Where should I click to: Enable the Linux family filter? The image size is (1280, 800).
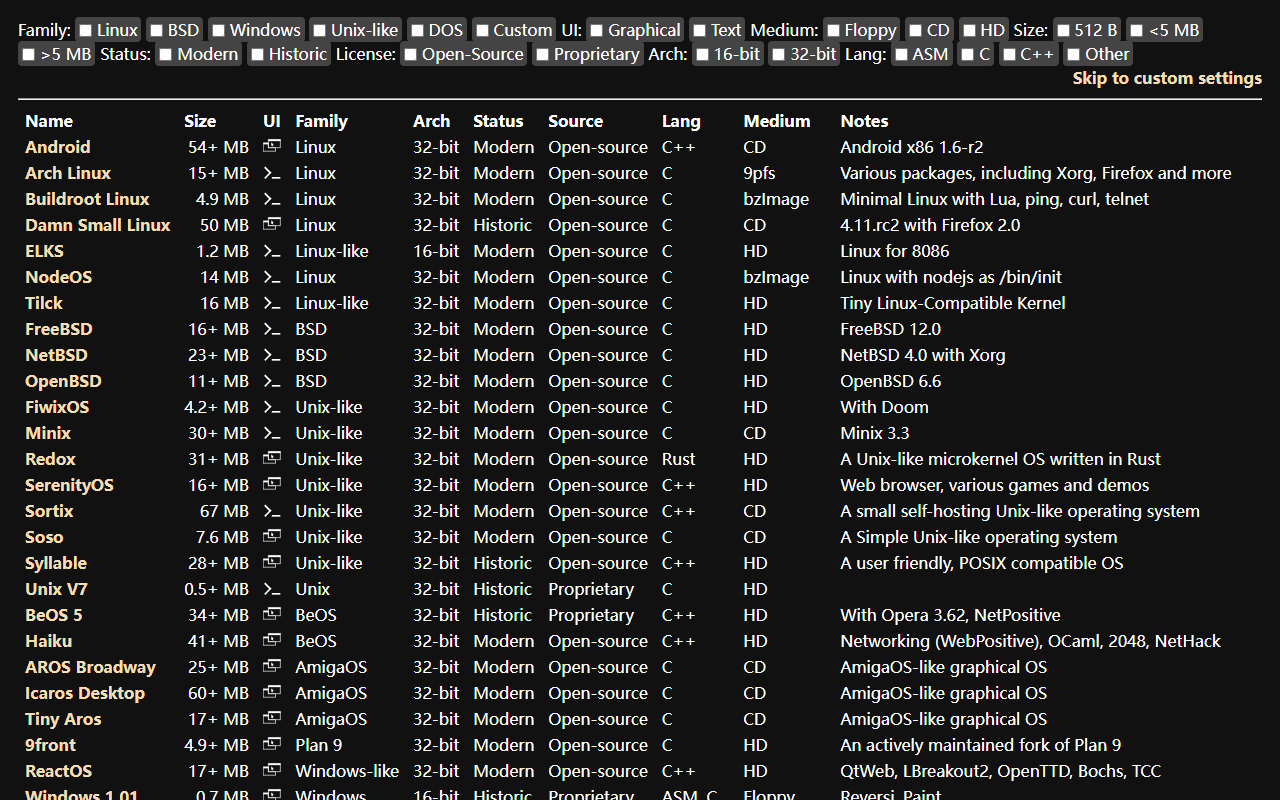point(86,31)
